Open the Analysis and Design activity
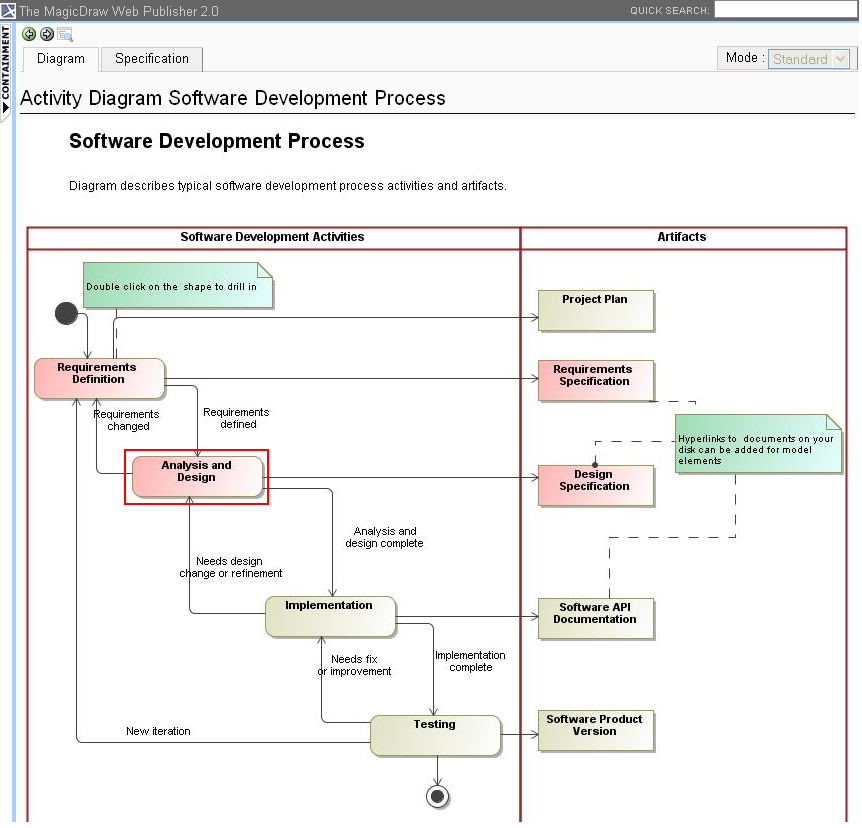Viewport: 862px width, 828px height. pyautogui.click(x=197, y=477)
